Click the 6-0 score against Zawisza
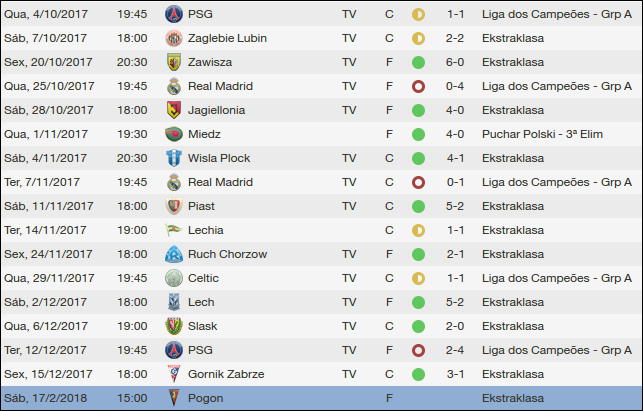Viewport: 643px width, 411px height. click(455, 62)
